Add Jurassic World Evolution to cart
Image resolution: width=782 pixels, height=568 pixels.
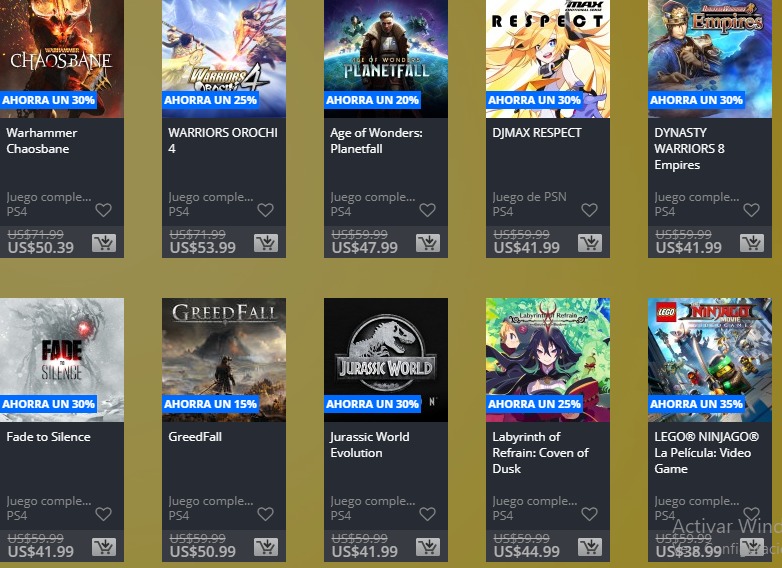428,547
